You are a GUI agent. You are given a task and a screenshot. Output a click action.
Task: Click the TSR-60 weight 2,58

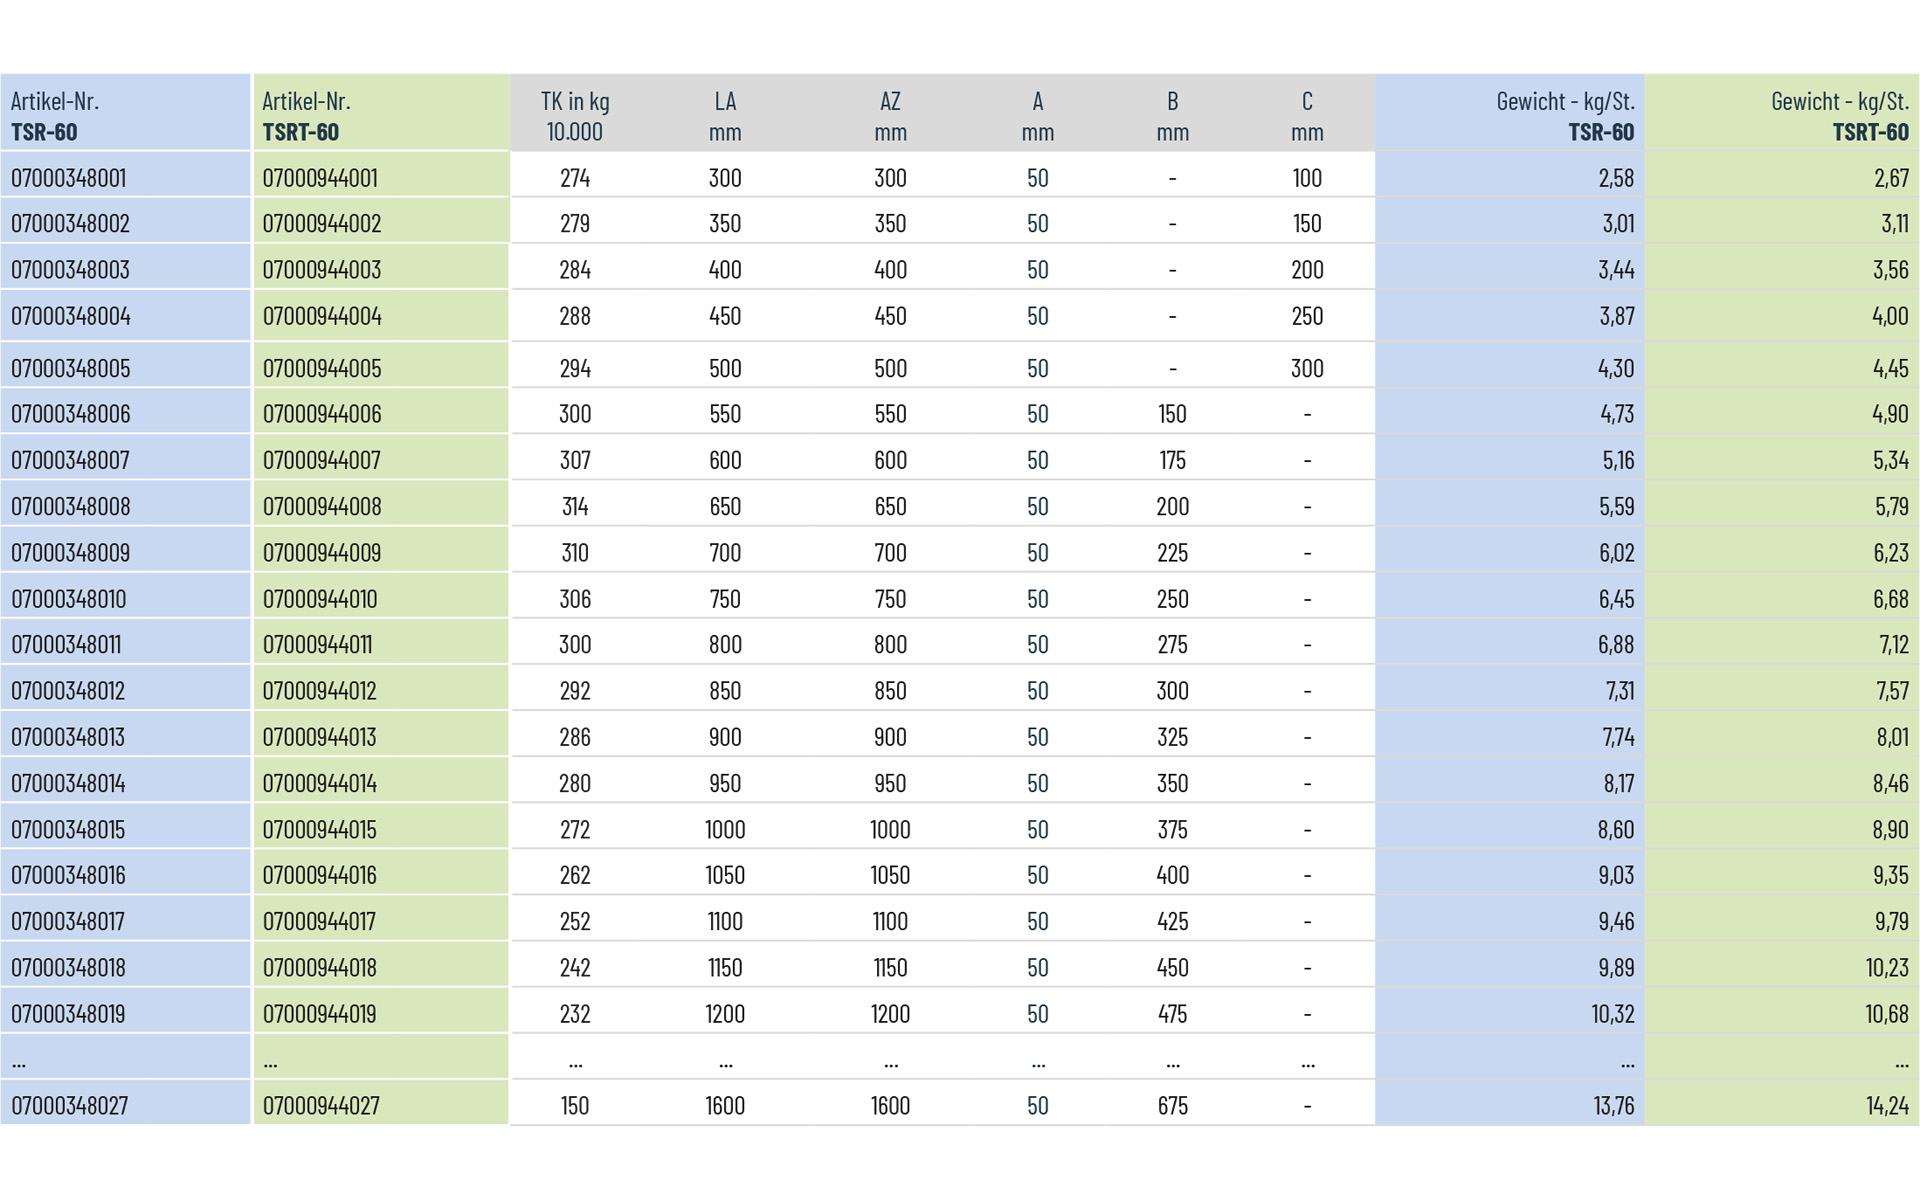[x=1616, y=178]
